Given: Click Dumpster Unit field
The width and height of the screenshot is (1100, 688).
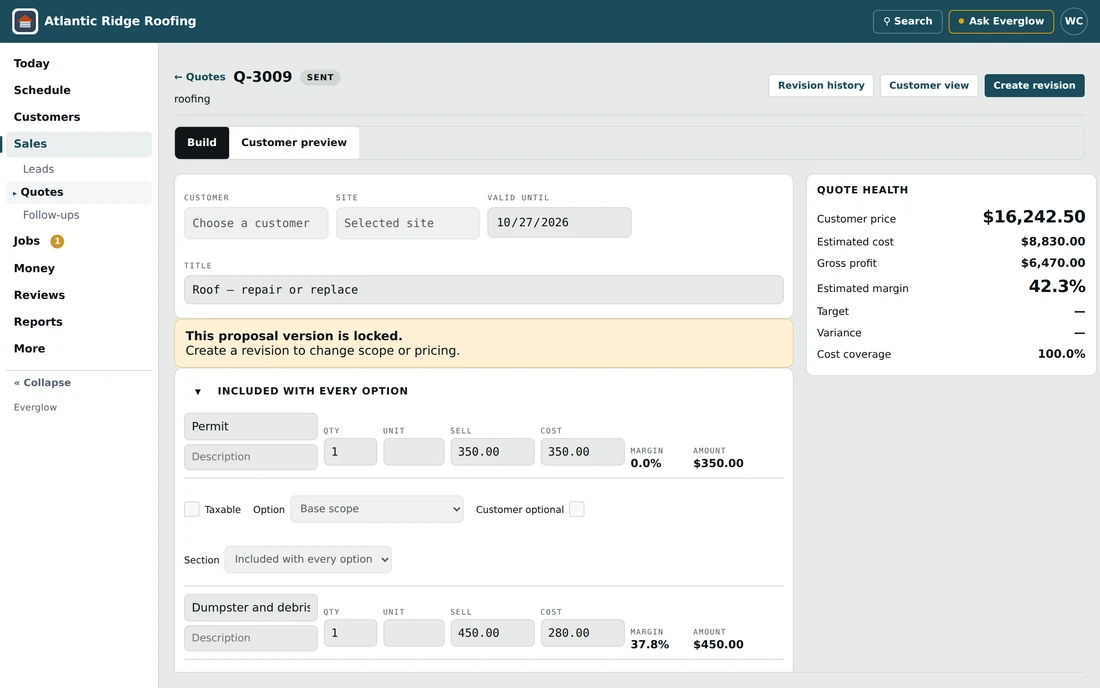Looking at the screenshot, I should 413,633.
